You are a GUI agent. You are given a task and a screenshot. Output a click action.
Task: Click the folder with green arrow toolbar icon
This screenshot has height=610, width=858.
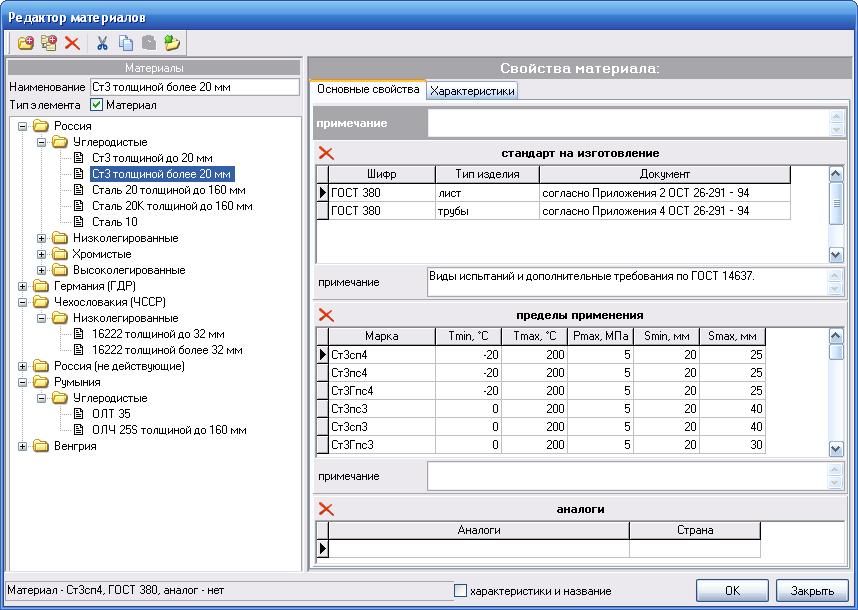pos(172,43)
